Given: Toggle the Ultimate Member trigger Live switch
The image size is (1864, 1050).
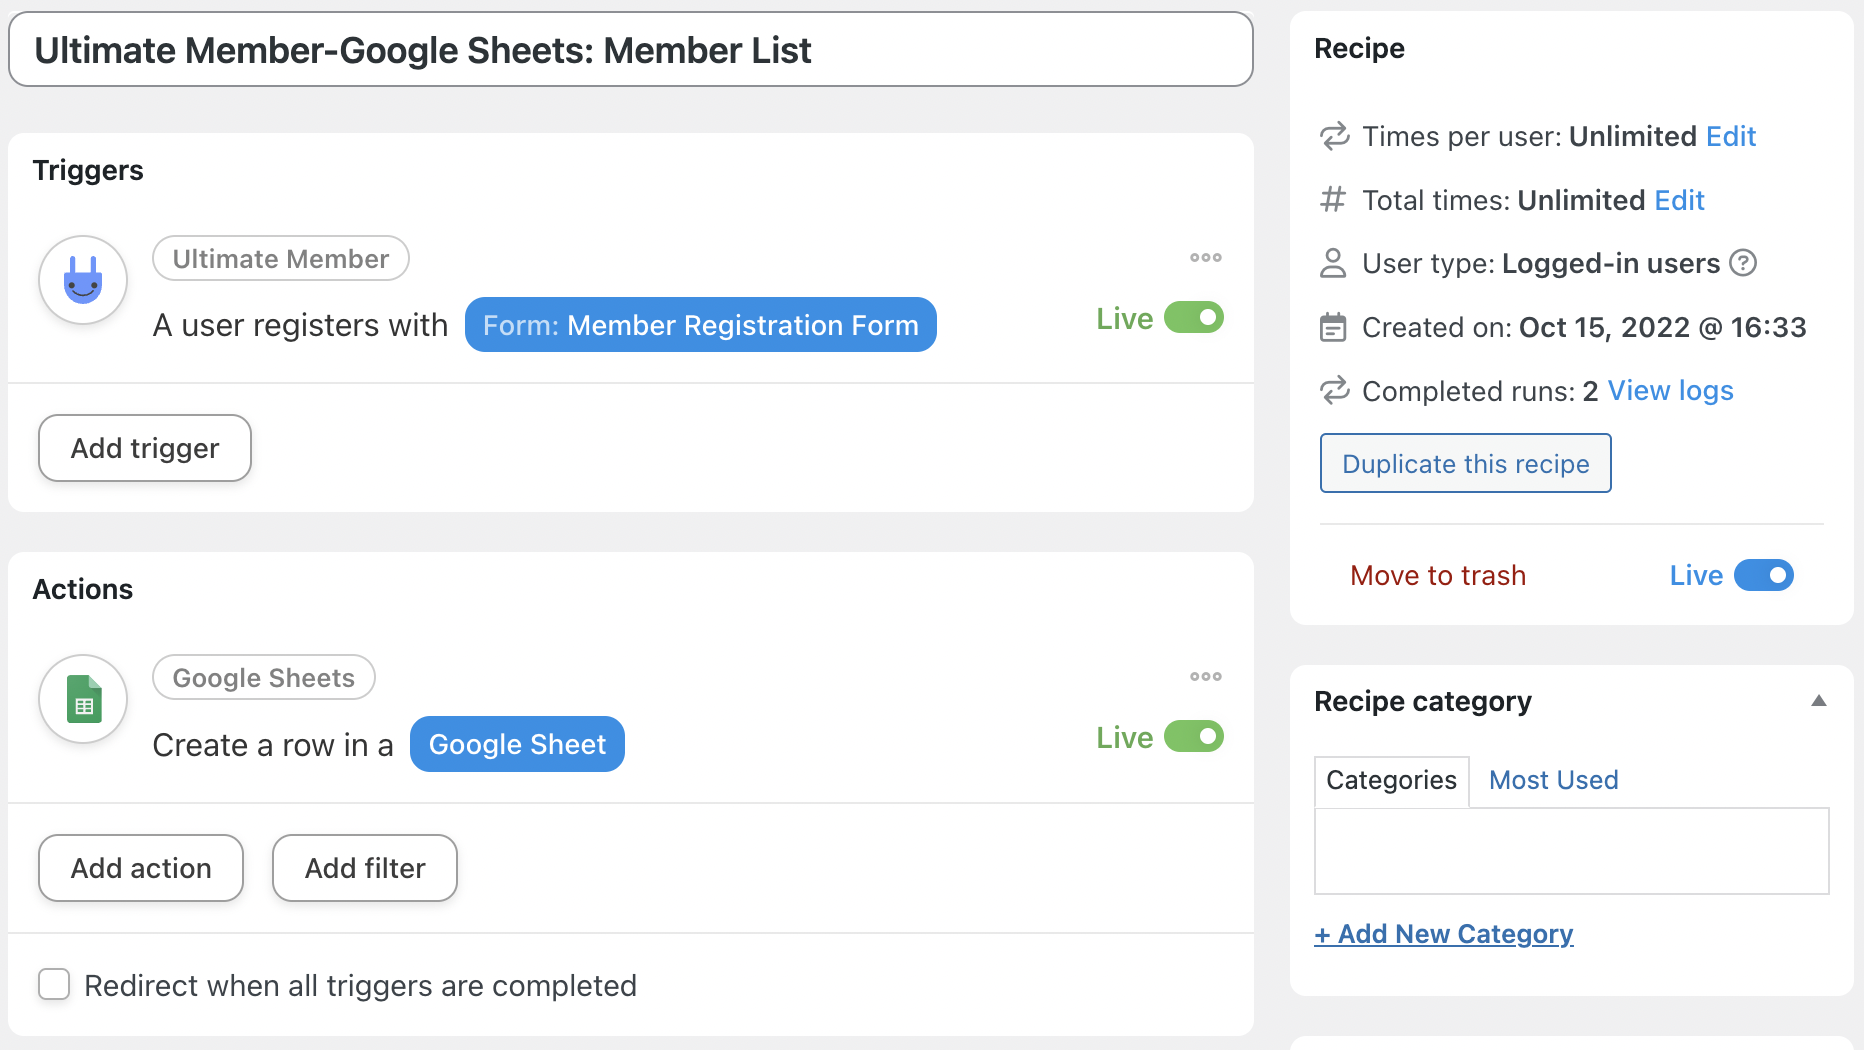Looking at the screenshot, I should (1194, 318).
